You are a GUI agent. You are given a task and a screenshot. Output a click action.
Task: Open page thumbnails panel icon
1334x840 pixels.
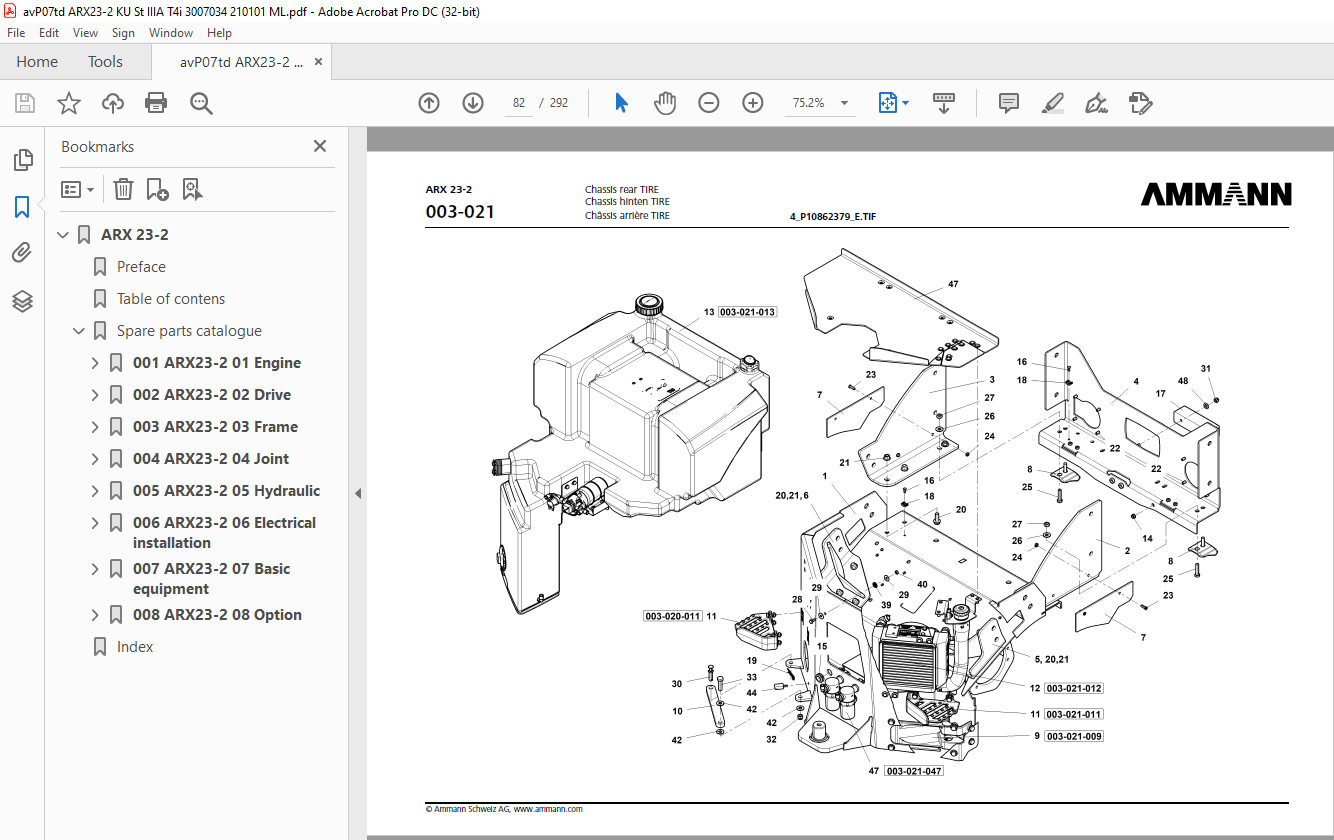click(x=22, y=160)
